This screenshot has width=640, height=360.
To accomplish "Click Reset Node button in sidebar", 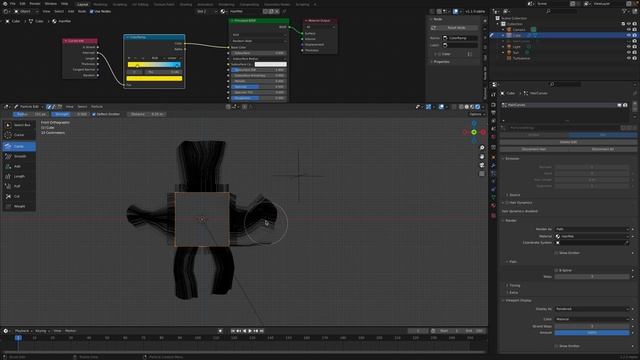I will [456, 28].
